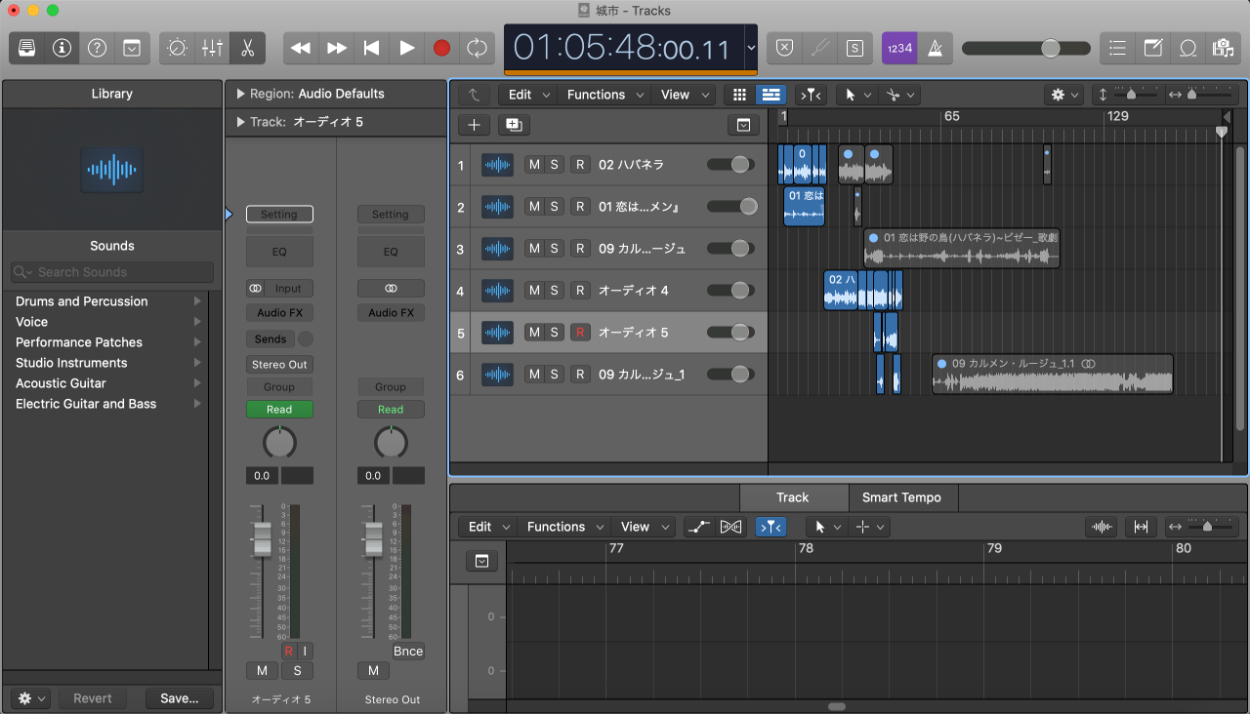
Task: Click the Stereo Out output button
Action: [x=279, y=364]
